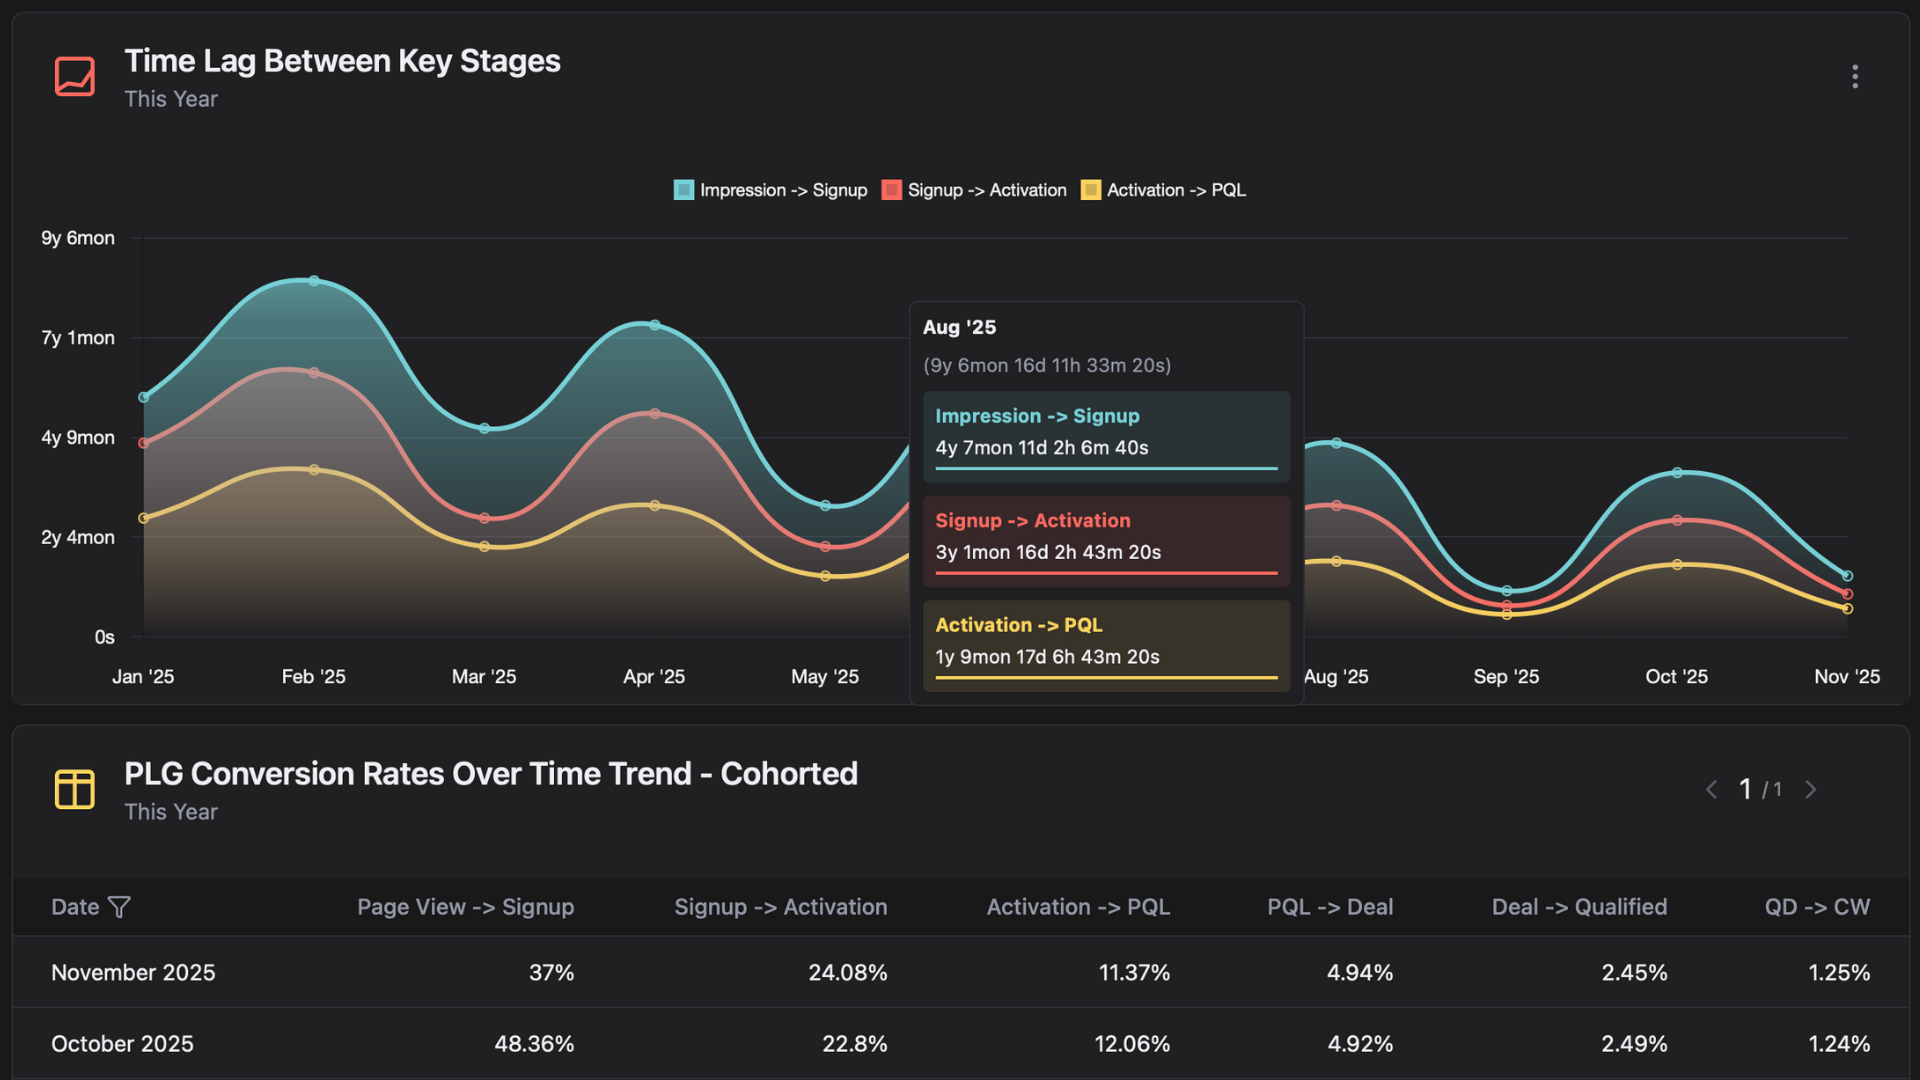1920x1080 pixels.
Task: Select the October 2025 row label
Action: coord(122,1043)
